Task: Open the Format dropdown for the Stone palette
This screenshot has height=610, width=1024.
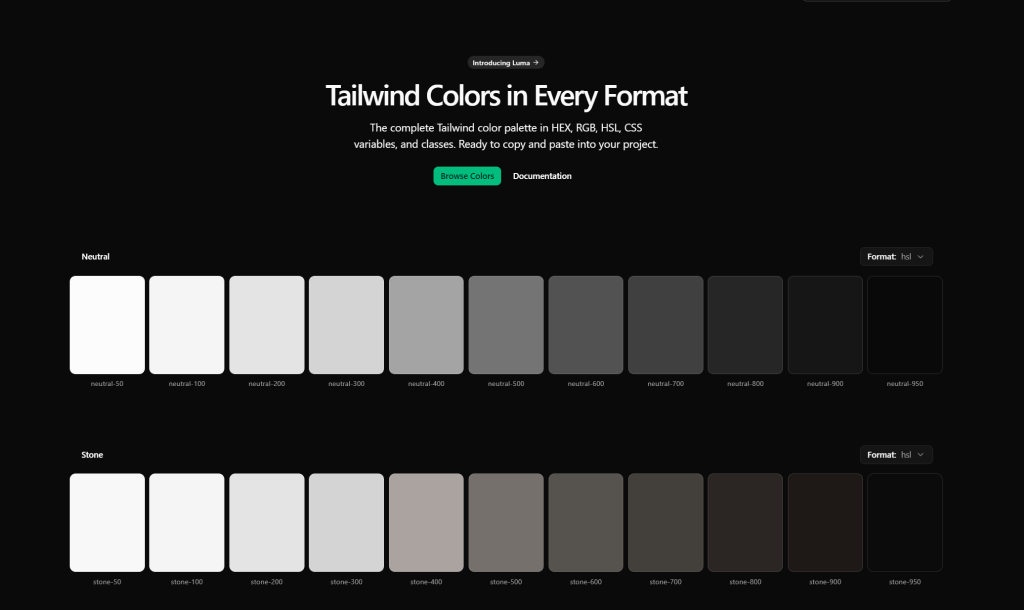Action: (x=896, y=454)
